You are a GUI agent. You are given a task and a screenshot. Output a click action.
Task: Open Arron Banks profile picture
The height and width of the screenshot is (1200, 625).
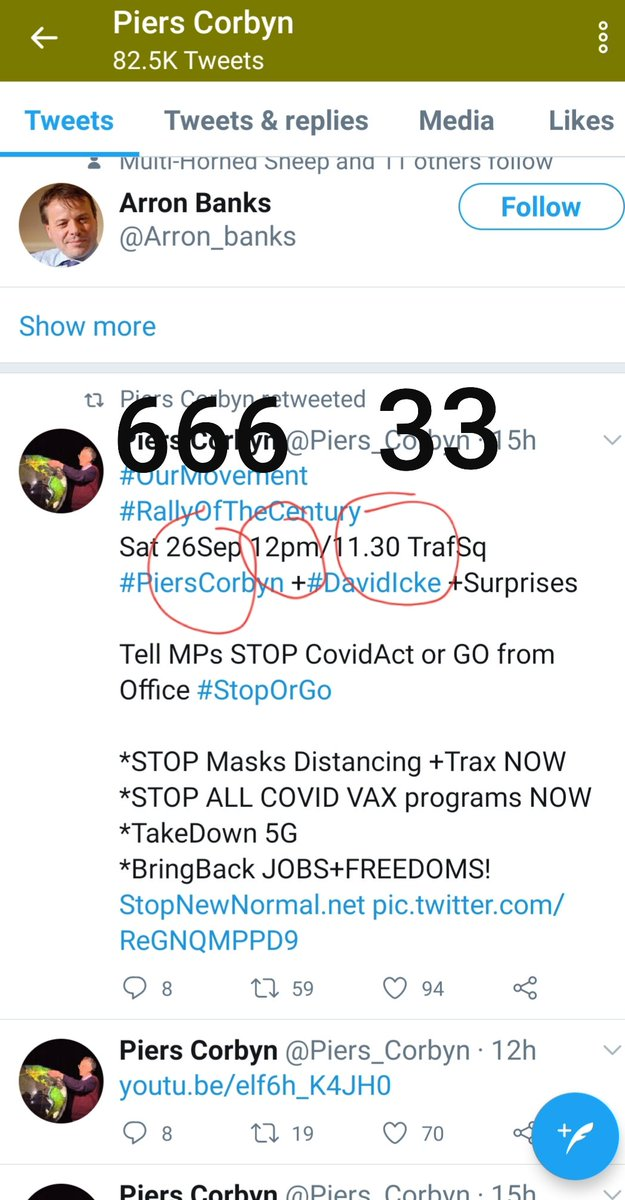(60, 222)
